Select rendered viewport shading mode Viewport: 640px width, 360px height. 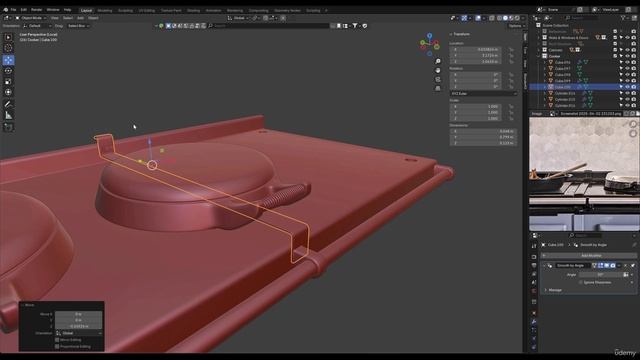pos(517,18)
